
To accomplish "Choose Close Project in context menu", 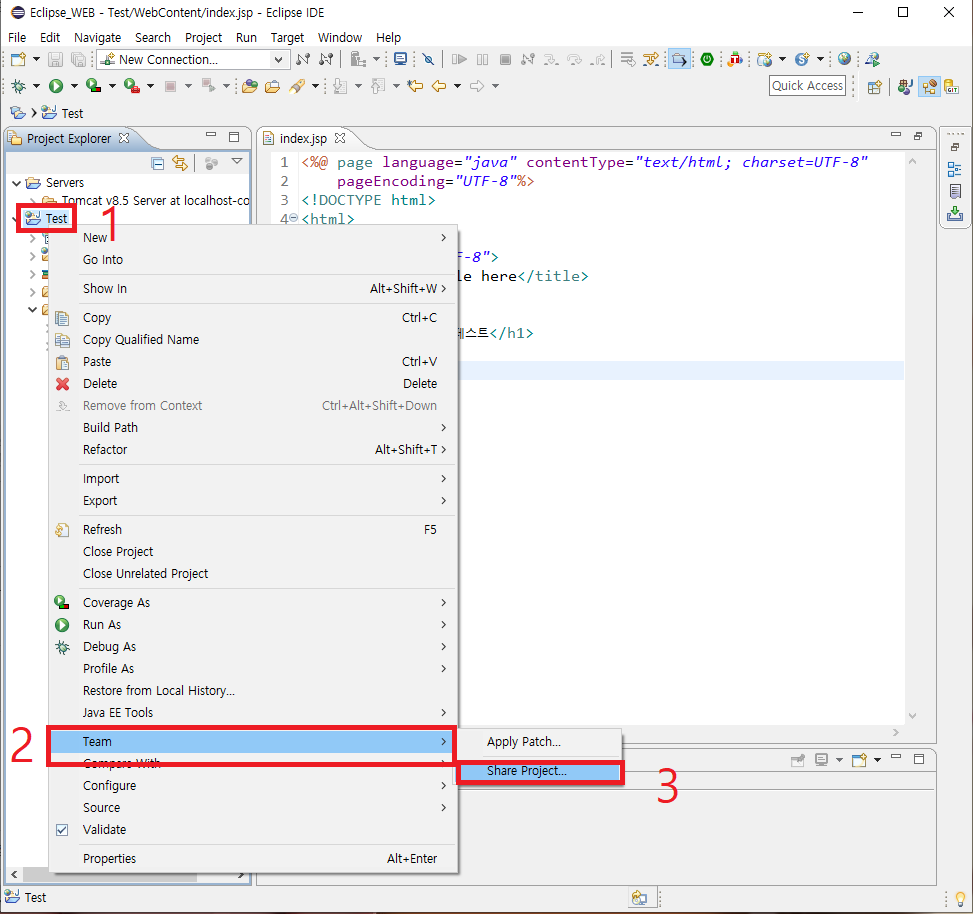I will pyautogui.click(x=253, y=552).
